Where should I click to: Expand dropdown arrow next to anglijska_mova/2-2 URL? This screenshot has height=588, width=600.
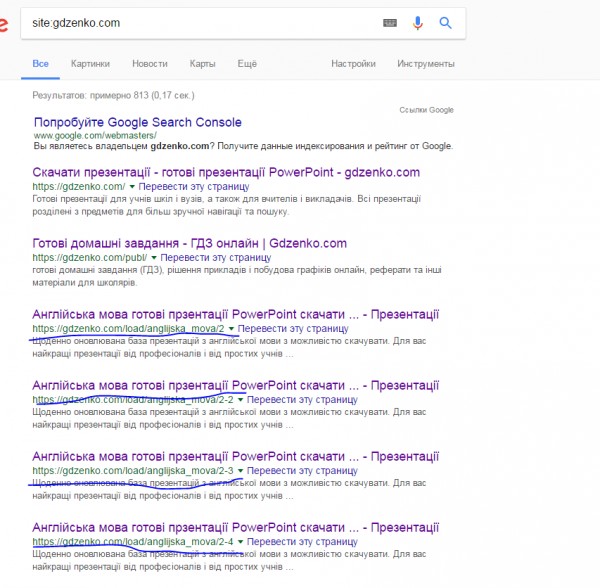coord(240,400)
